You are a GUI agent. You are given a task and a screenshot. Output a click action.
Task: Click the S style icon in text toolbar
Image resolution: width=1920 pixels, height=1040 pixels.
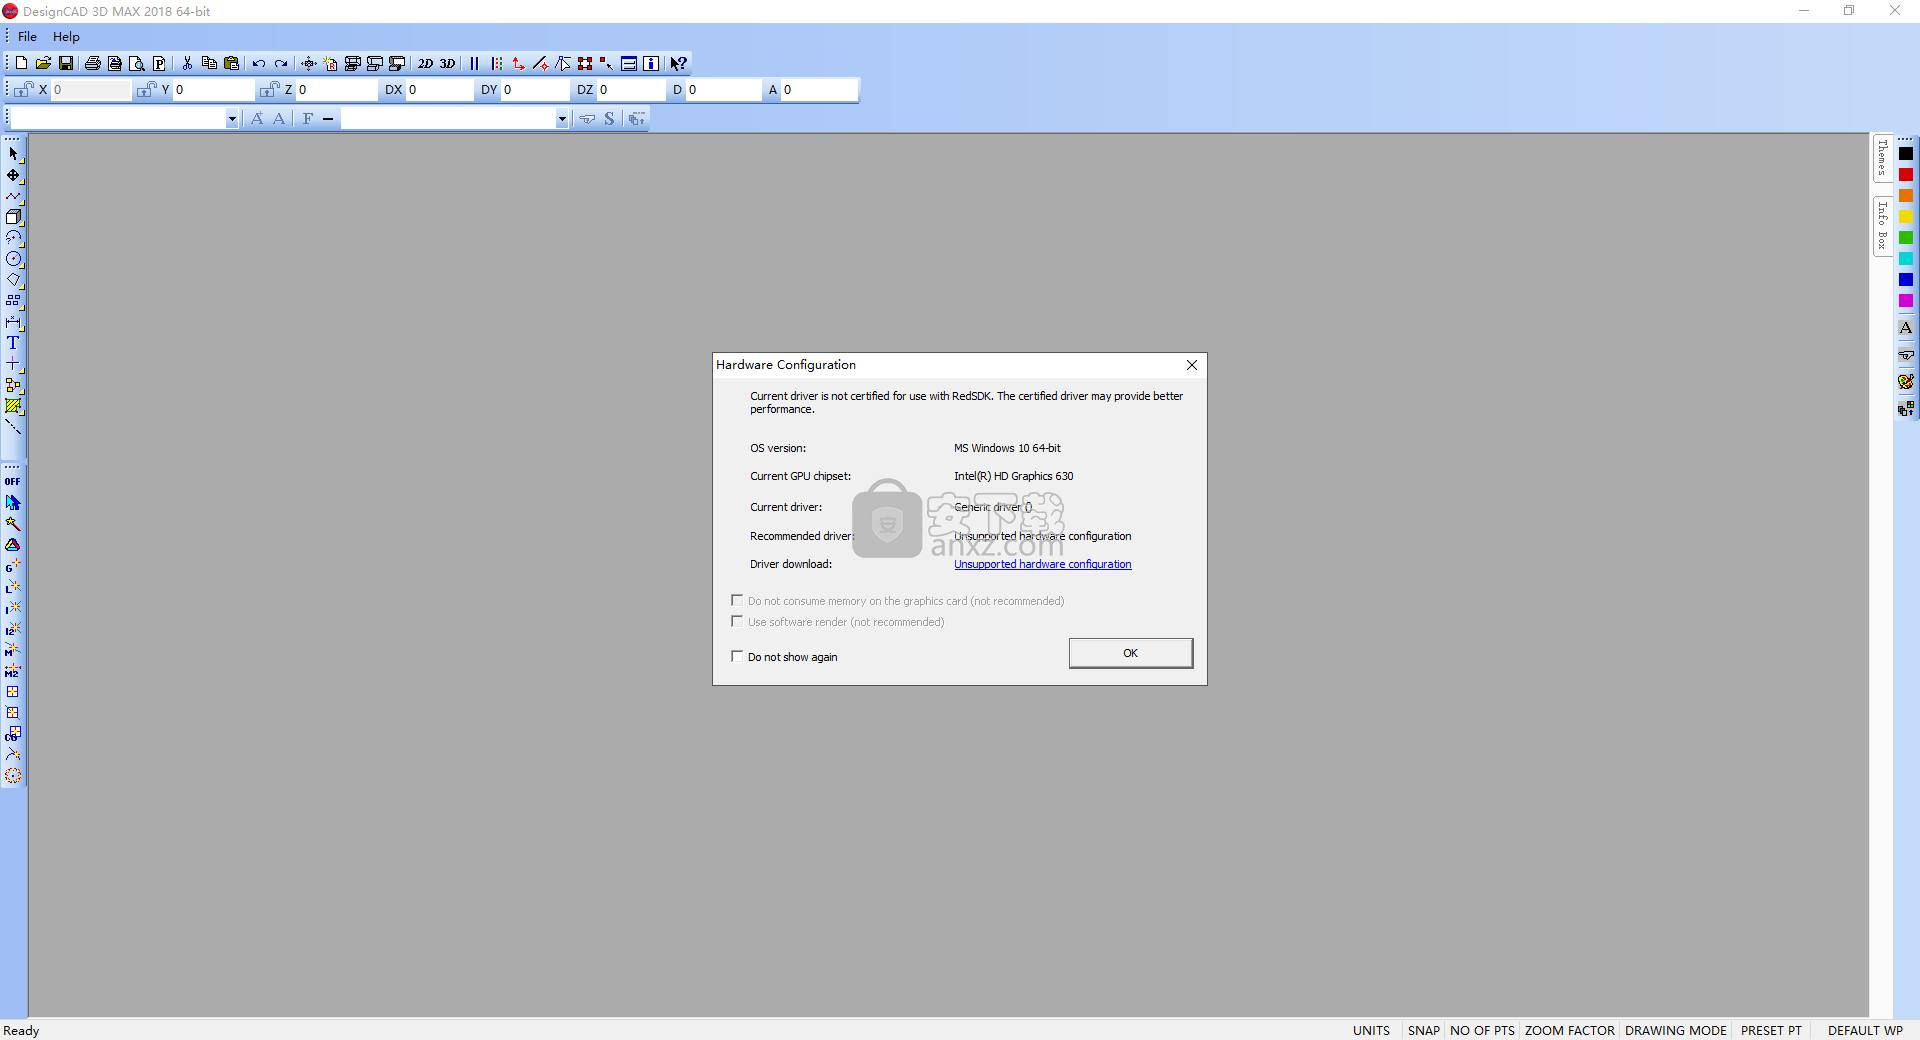pyautogui.click(x=609, y=119)
